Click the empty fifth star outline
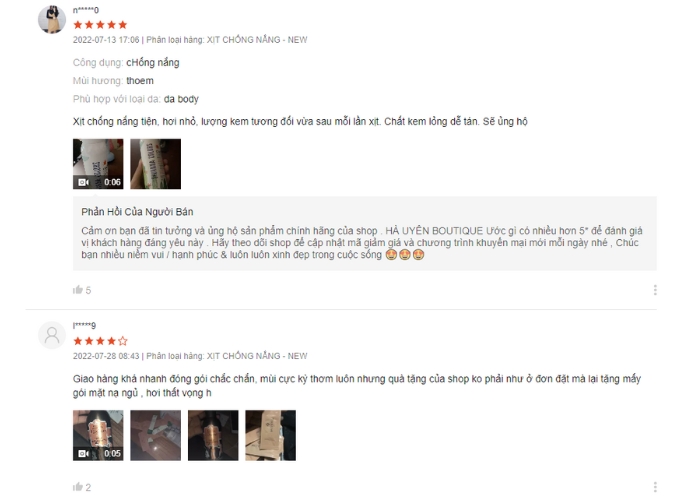 (123, 341)
